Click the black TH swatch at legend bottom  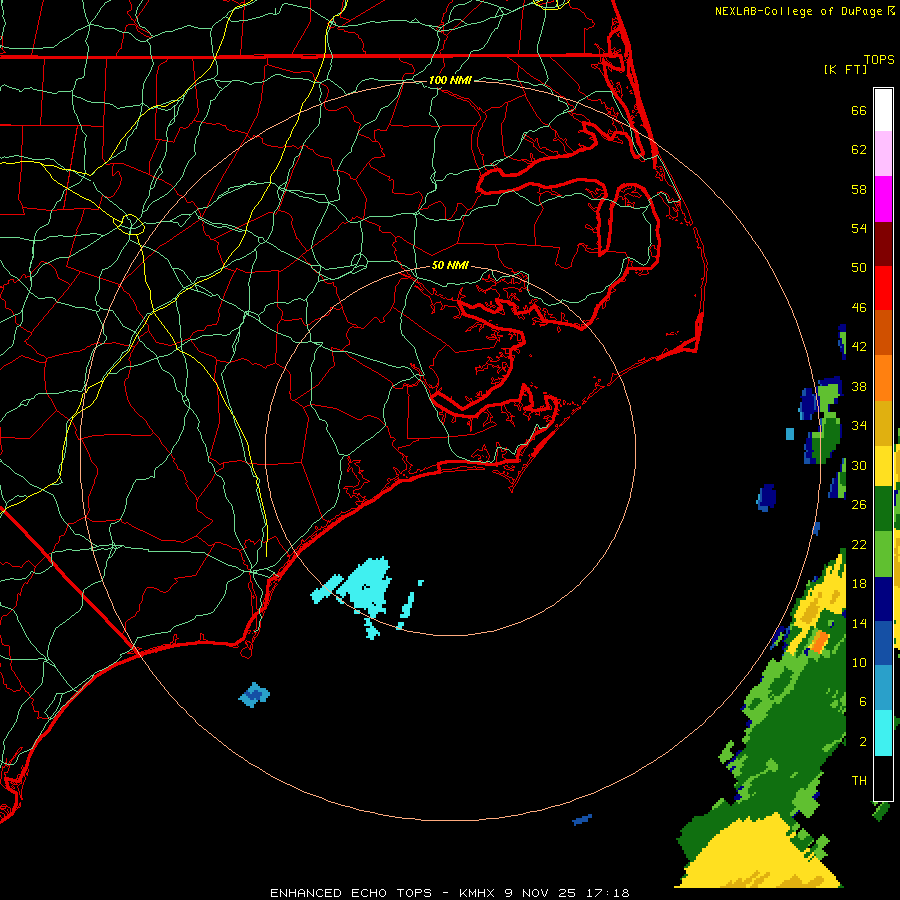883,778
